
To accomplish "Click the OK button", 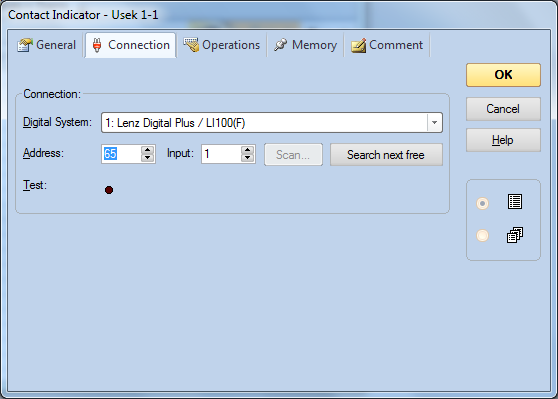I will pyautogui.click(x=503, y=75).
